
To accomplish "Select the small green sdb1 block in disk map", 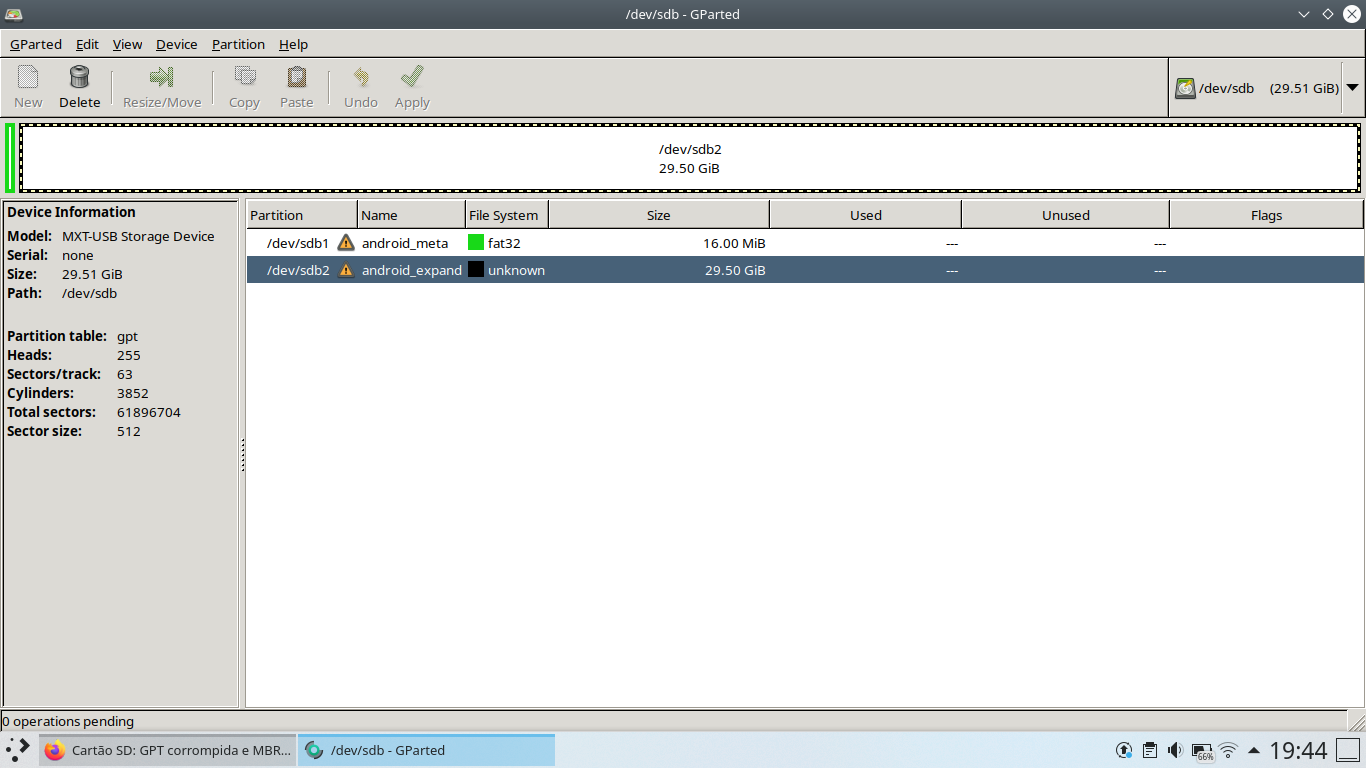I will click(x=10, y=158).
